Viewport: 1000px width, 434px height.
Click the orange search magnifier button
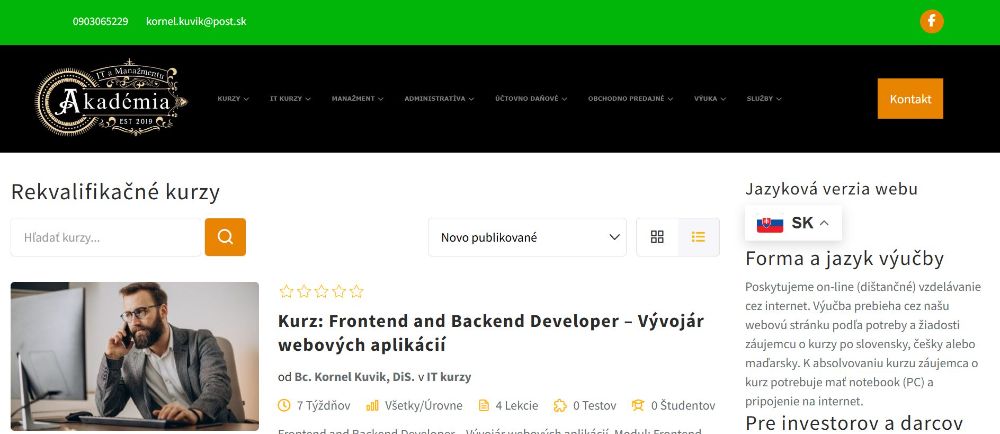tap(225, 237)
